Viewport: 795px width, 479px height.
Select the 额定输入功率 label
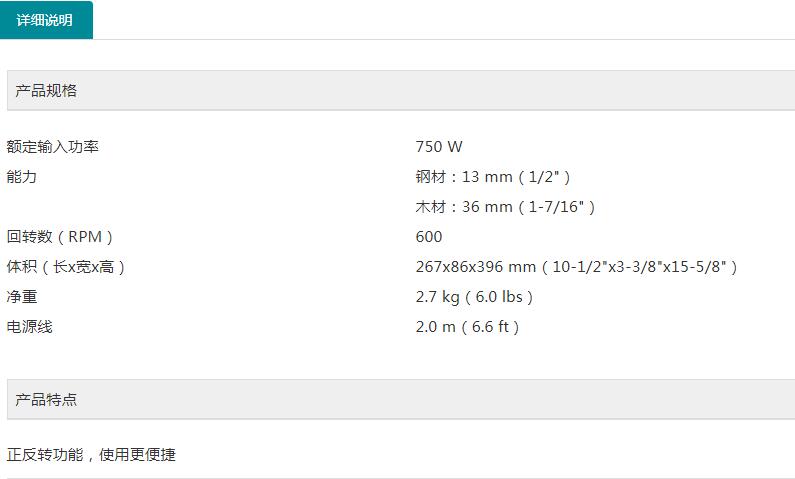click(x=53, y=147)
